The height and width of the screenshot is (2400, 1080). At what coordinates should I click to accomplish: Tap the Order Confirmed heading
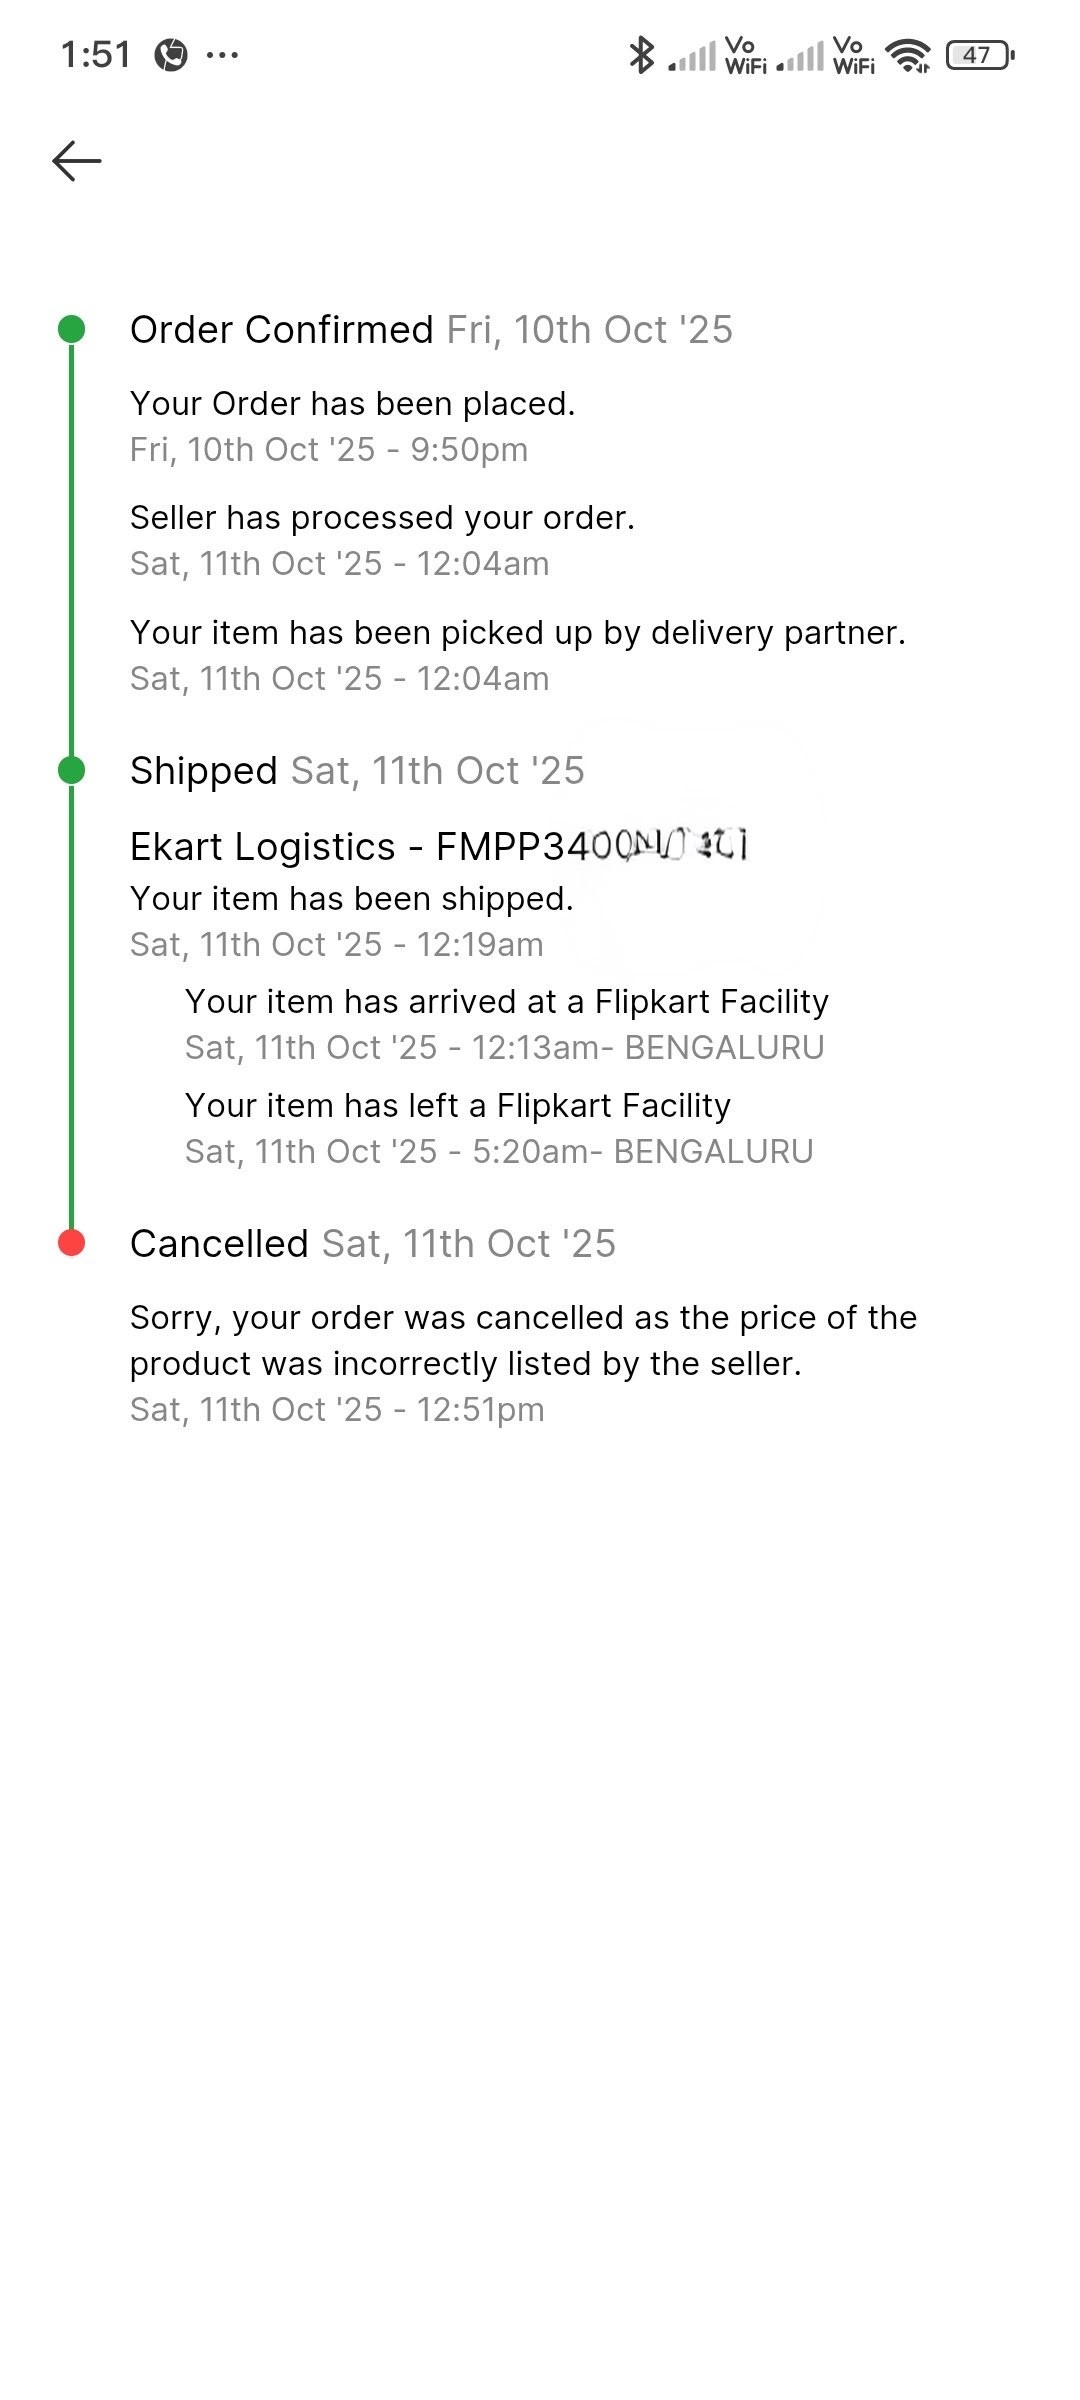coord(282,330)
